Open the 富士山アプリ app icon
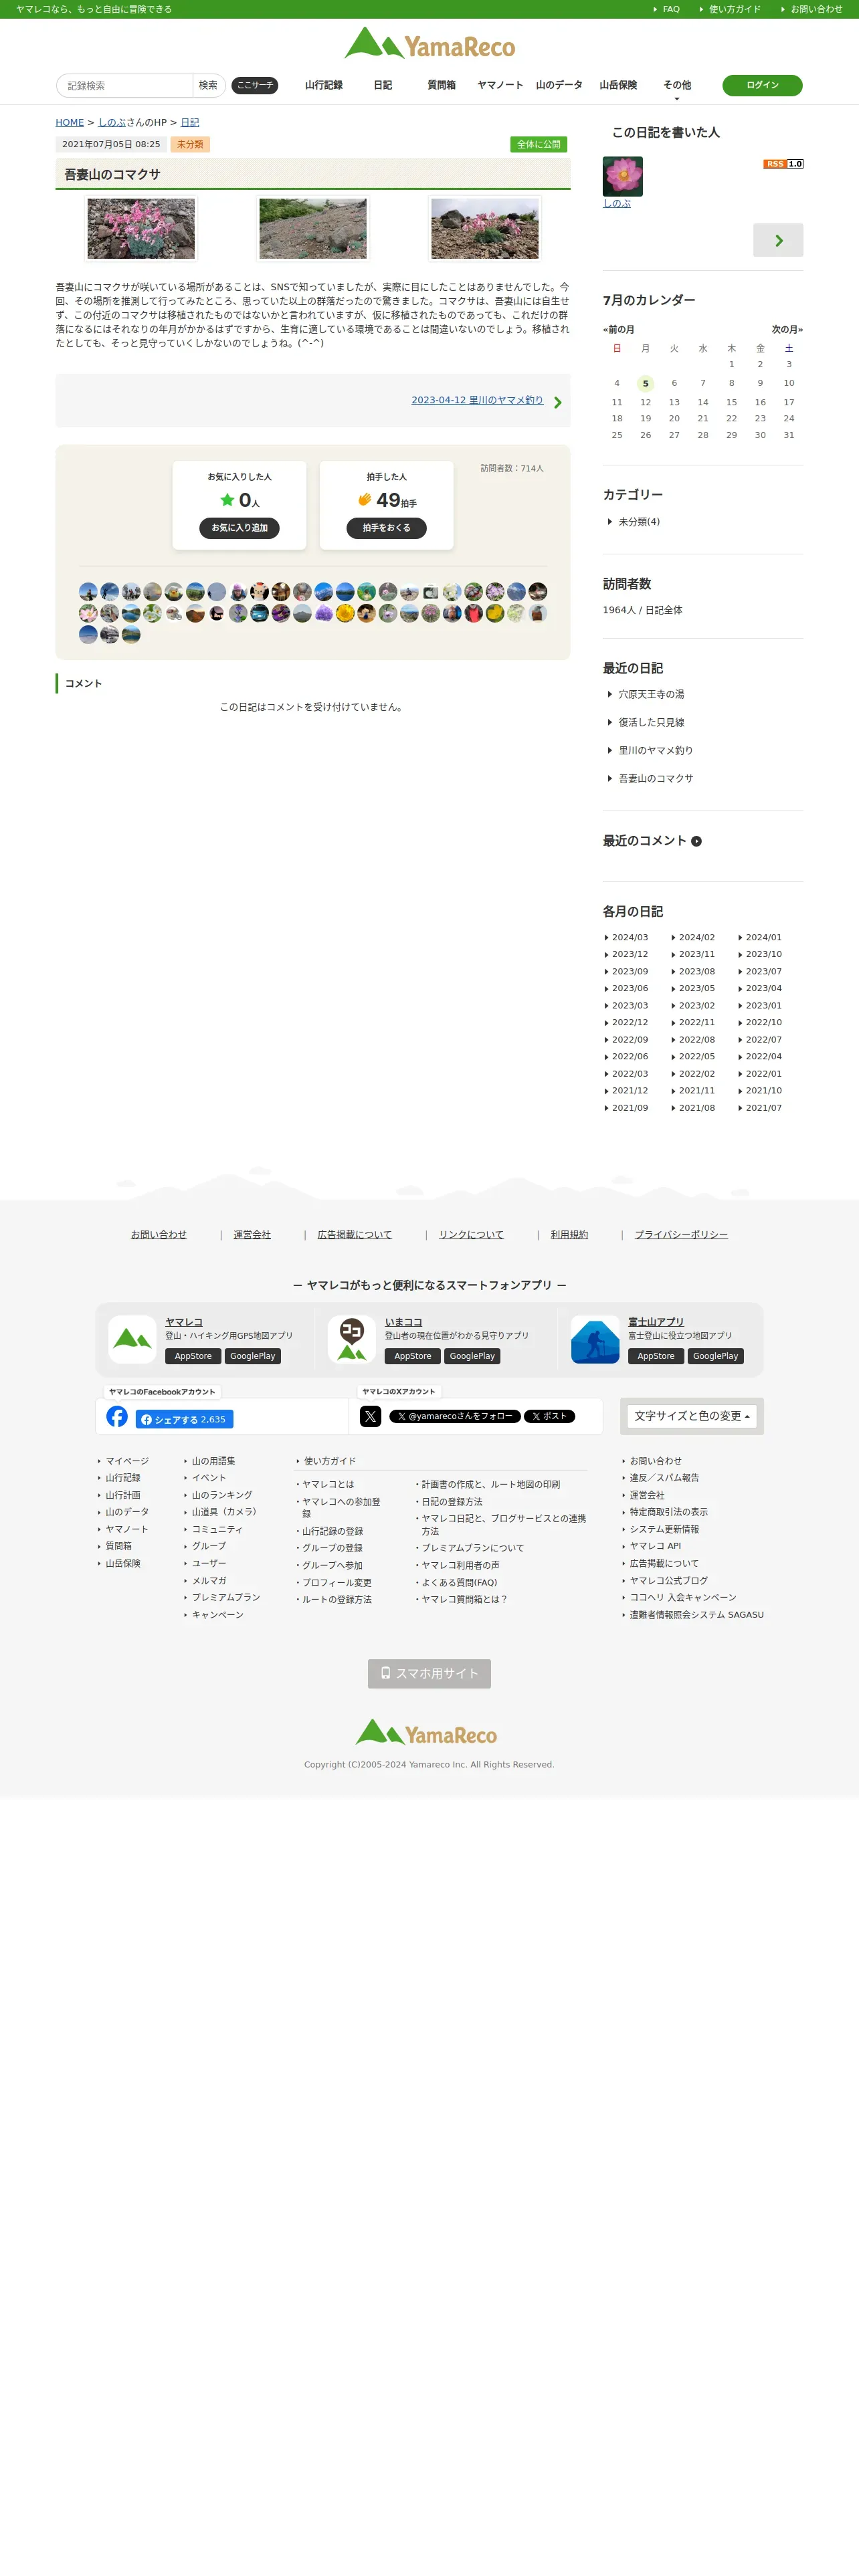This screenshot has width=859, height=2576. [595, 1339]
